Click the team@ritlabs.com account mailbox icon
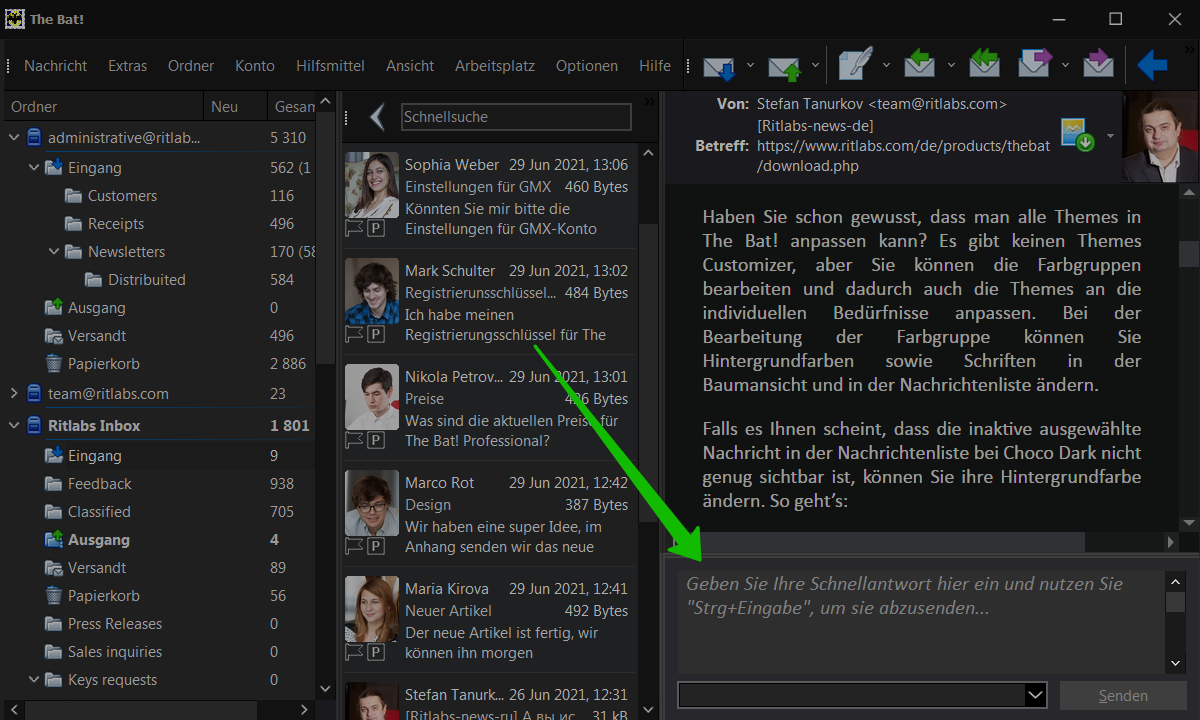1200x720 pixels. [34, 393]
